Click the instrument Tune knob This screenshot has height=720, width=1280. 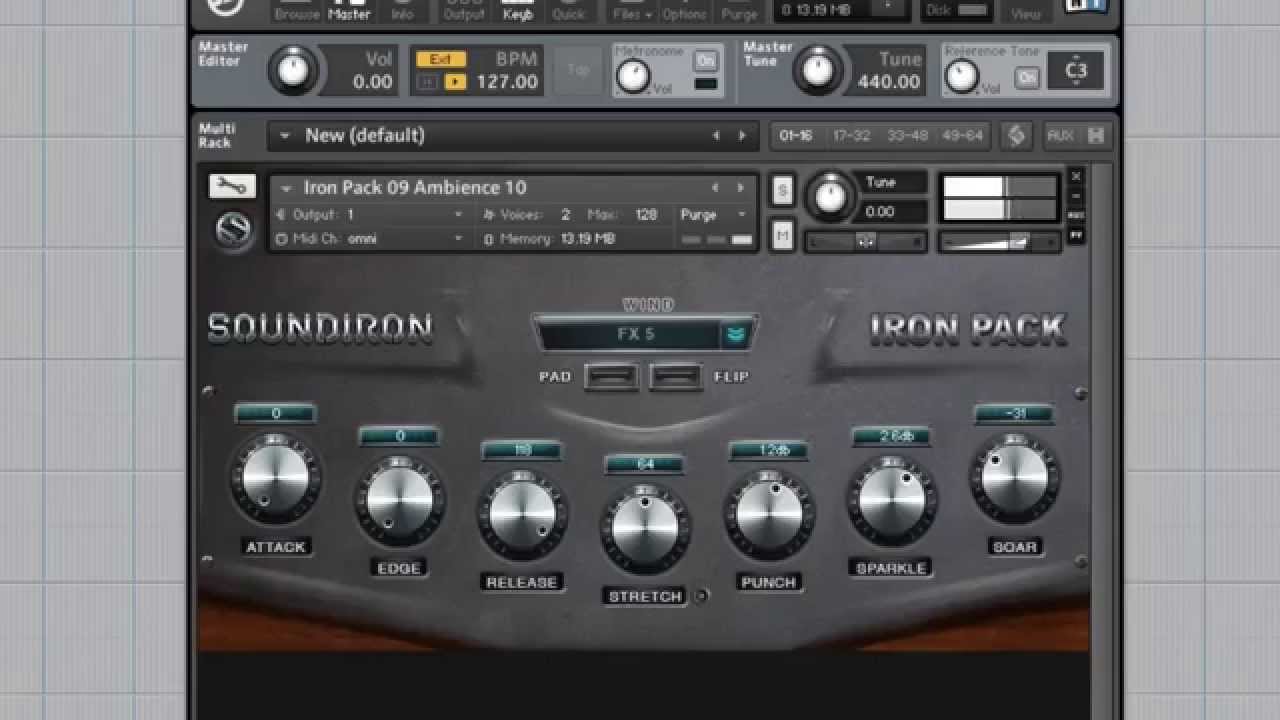830,198
